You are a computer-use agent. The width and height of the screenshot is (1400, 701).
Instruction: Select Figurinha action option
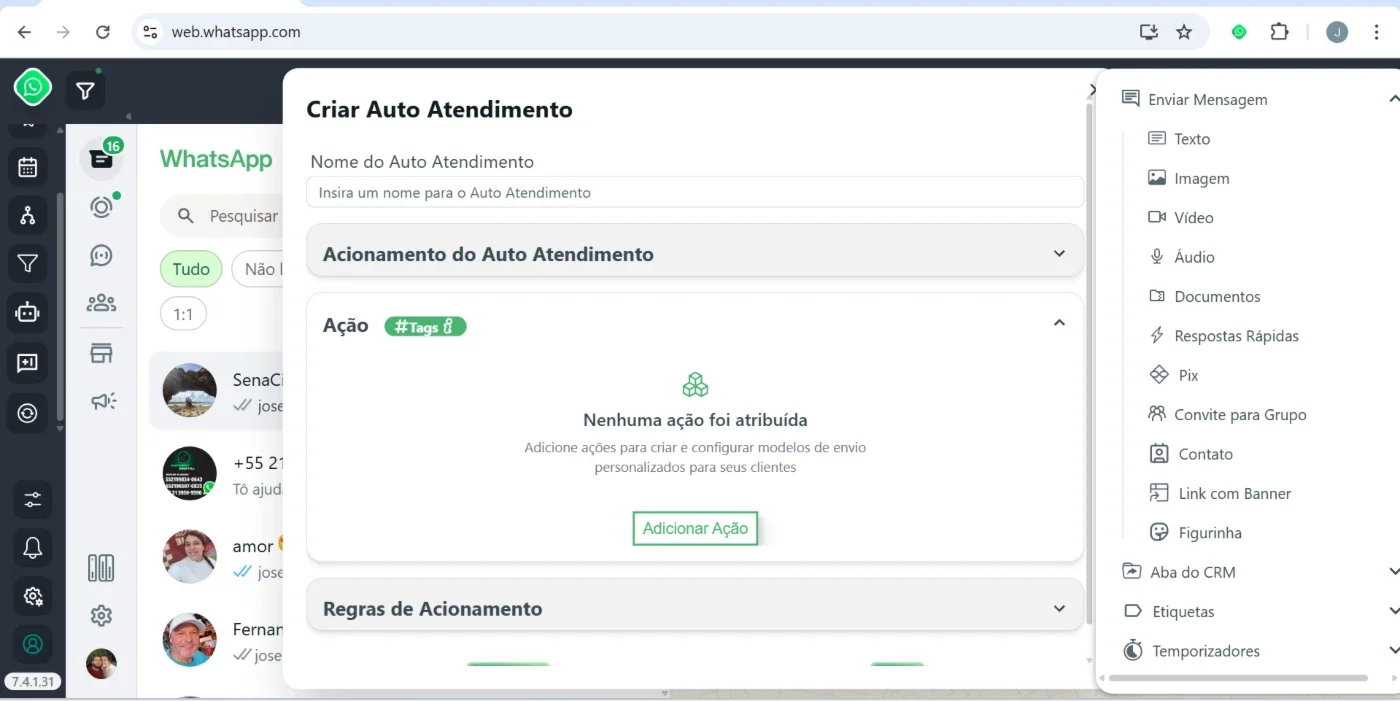tap(1195, 532)
